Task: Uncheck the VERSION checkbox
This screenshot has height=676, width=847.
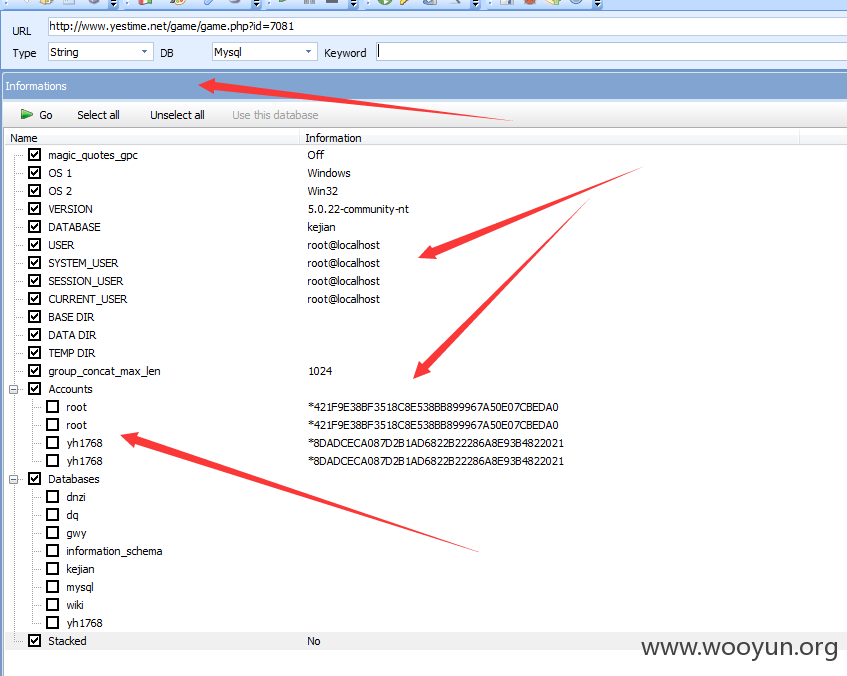Action: coord(35,209)
